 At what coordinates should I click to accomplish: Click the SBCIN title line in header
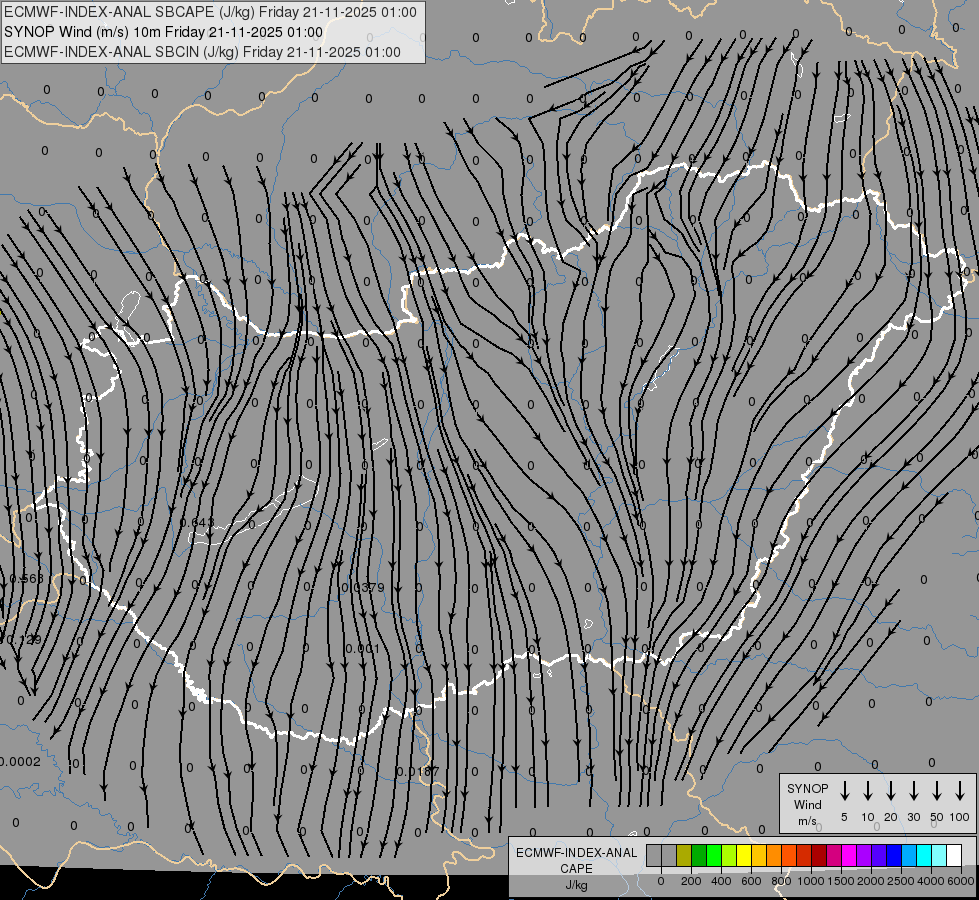coord(202,52)
